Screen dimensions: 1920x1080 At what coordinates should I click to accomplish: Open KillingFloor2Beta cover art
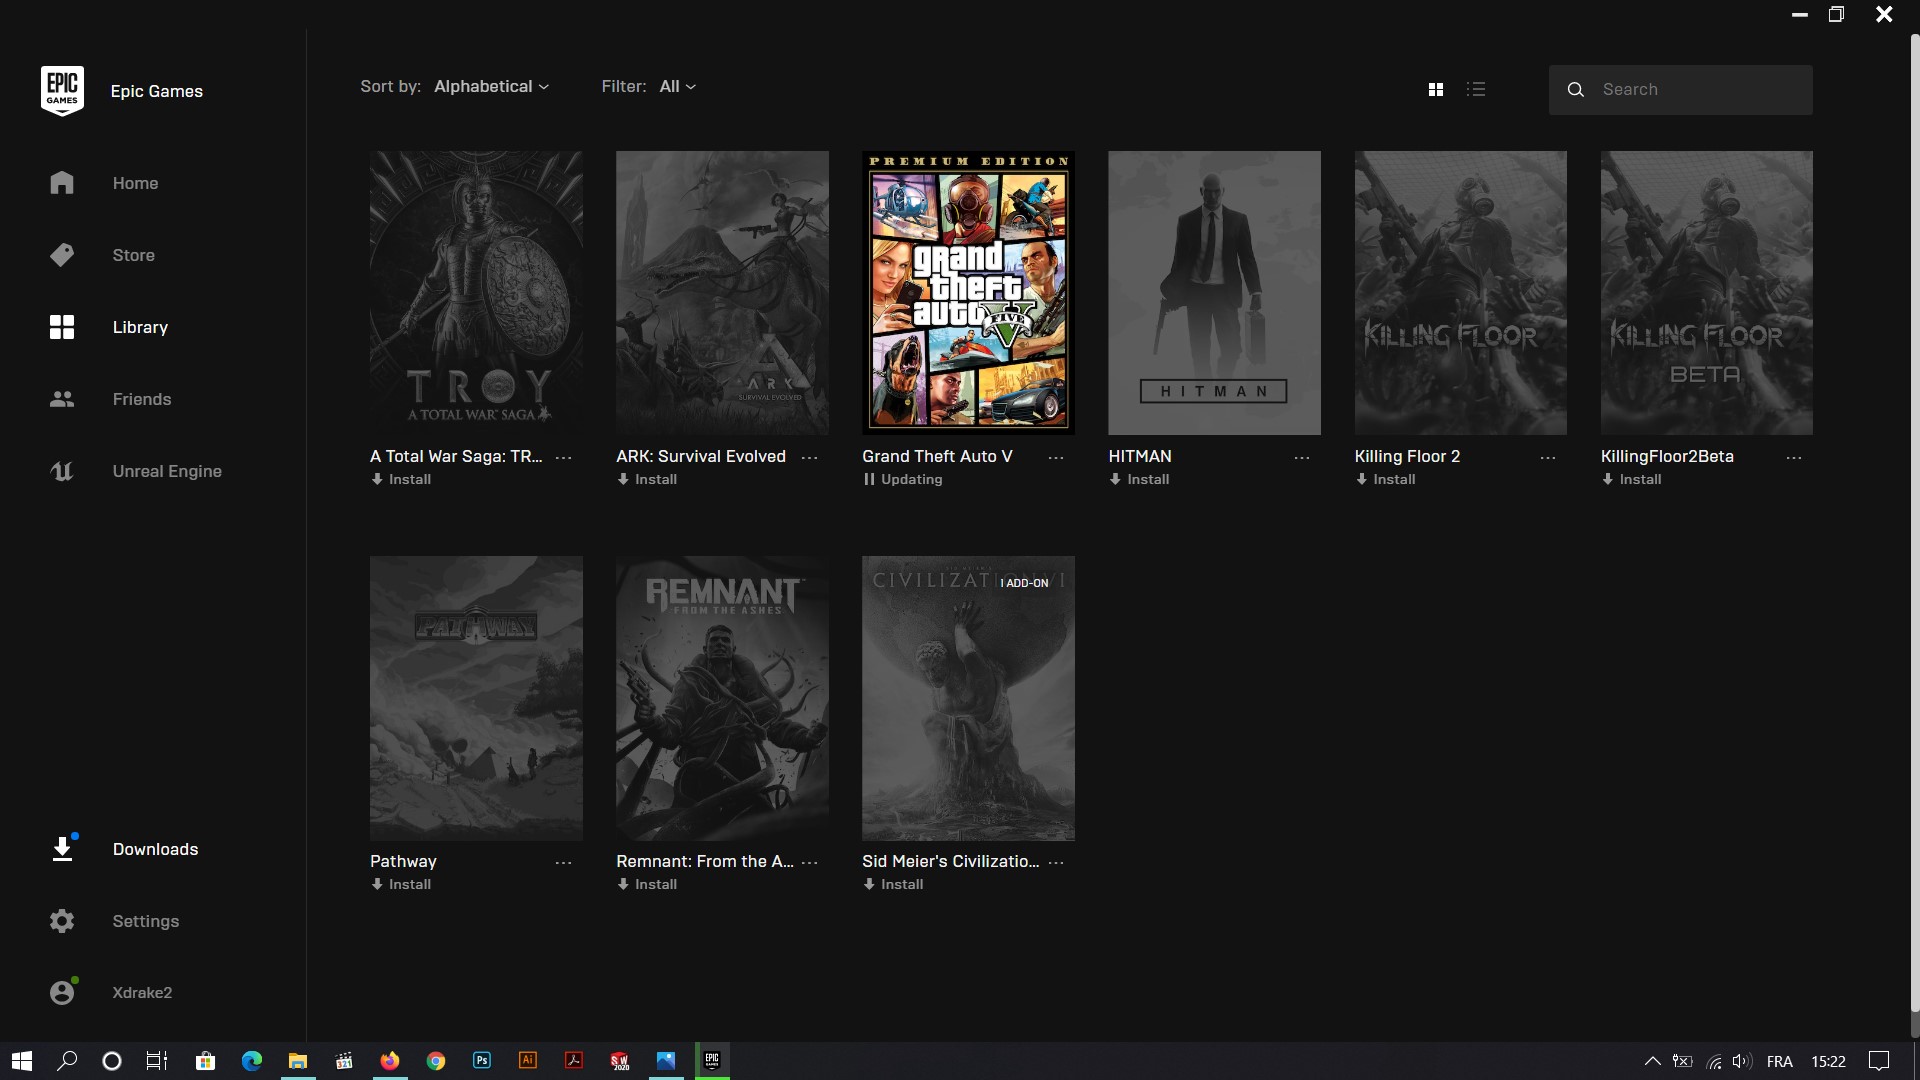[1706, 293]
